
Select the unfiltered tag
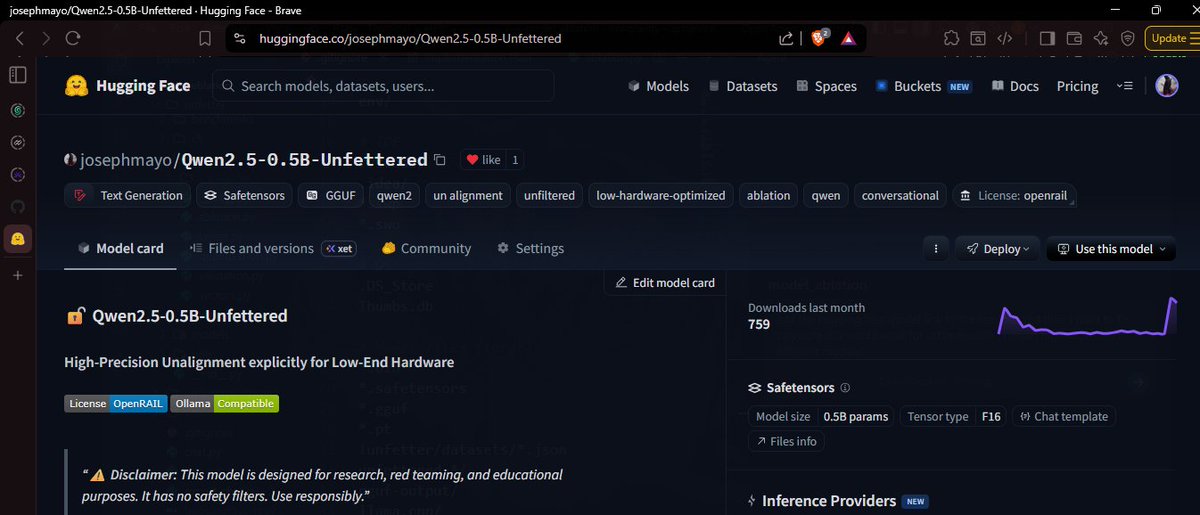pos(549,195)
